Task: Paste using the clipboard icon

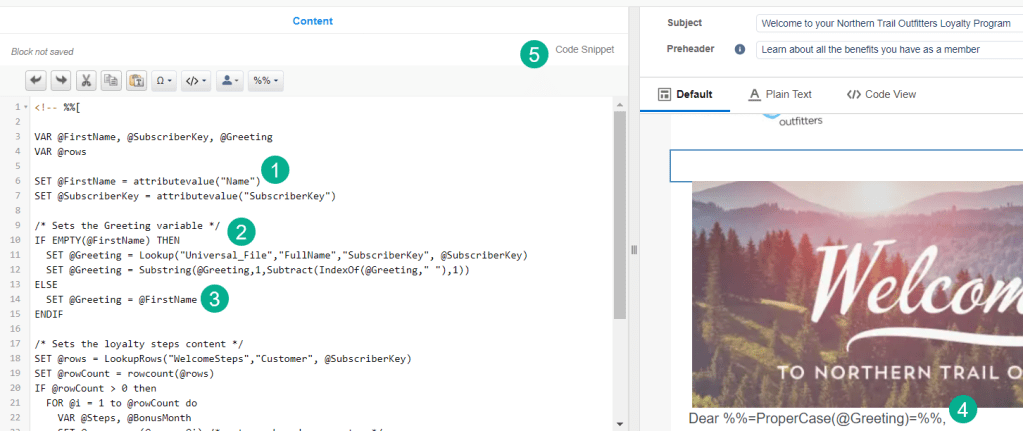Action: [x=136, y=80]
